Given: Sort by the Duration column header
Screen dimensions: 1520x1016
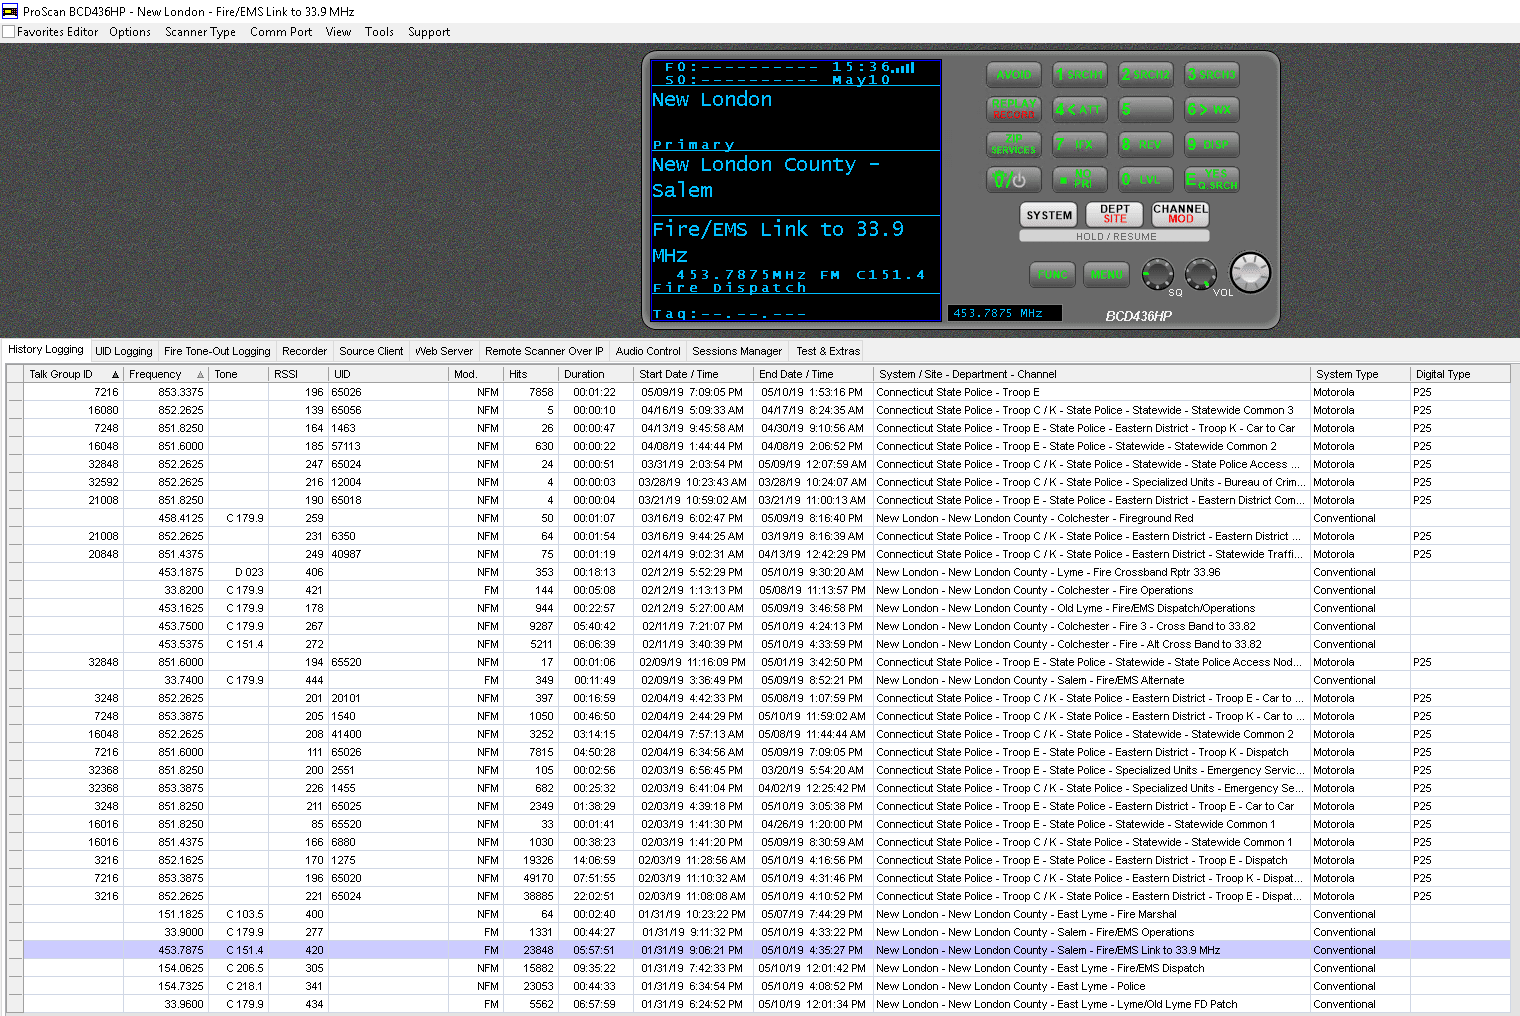Looking at the screenshot, I should (x=596, y=374).
